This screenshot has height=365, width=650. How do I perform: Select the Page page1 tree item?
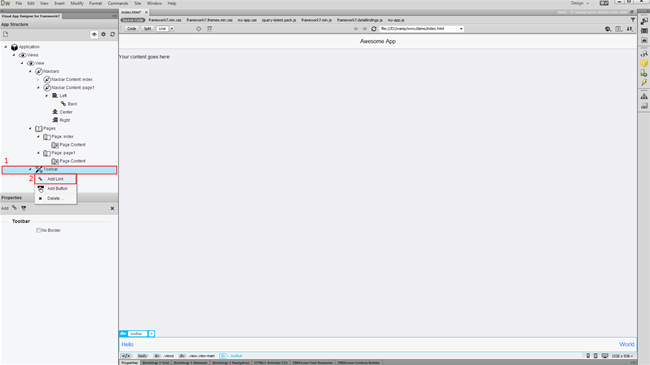click(x=63, y=153)
